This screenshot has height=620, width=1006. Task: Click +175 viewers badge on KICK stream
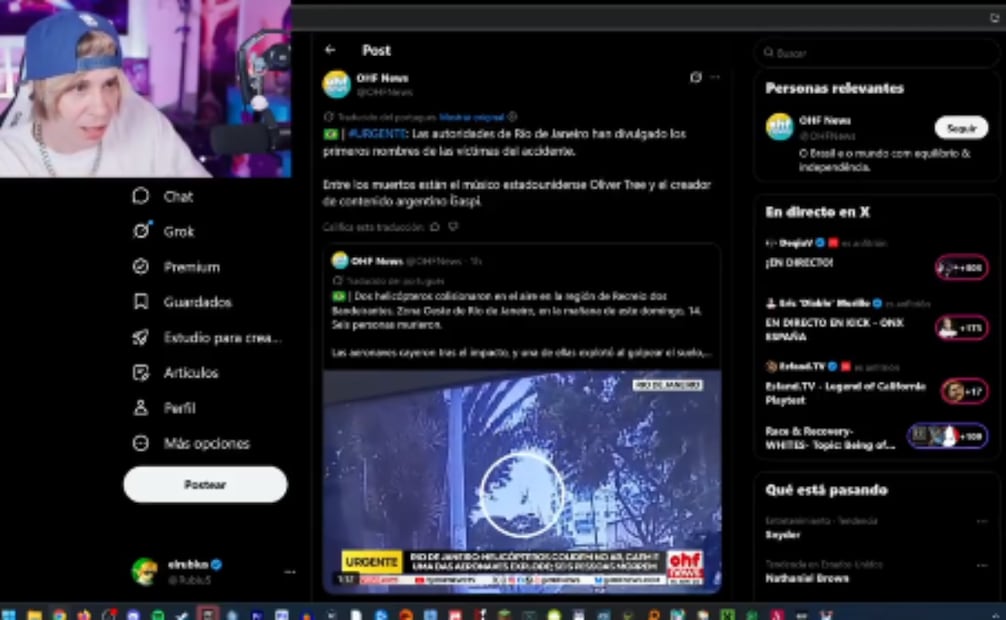961,328
